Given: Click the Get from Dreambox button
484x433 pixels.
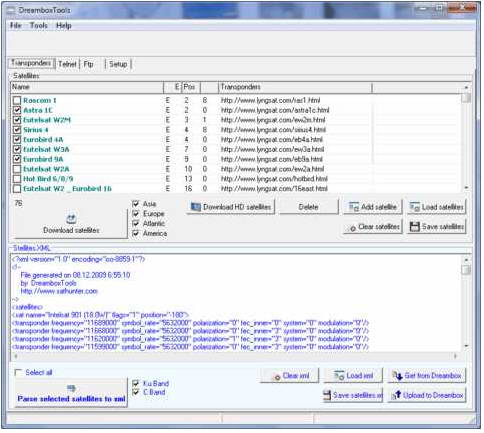Looking at the screenshot, I should tap(427, 376).
